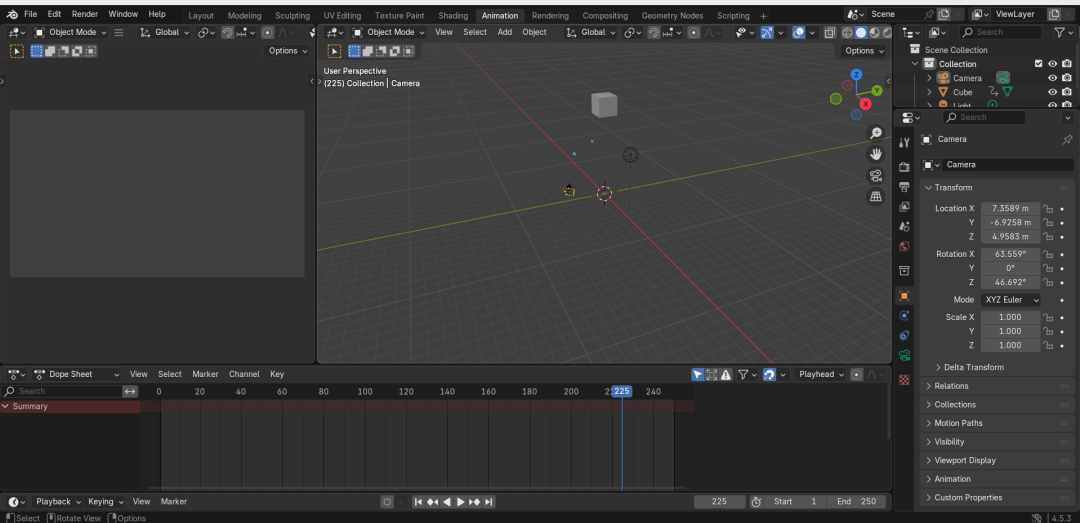Play animation forward button

click(x=461, y=502)
